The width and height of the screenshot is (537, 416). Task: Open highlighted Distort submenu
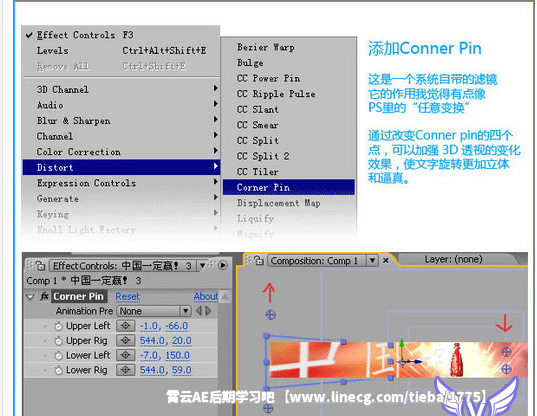tap(121, 167)
